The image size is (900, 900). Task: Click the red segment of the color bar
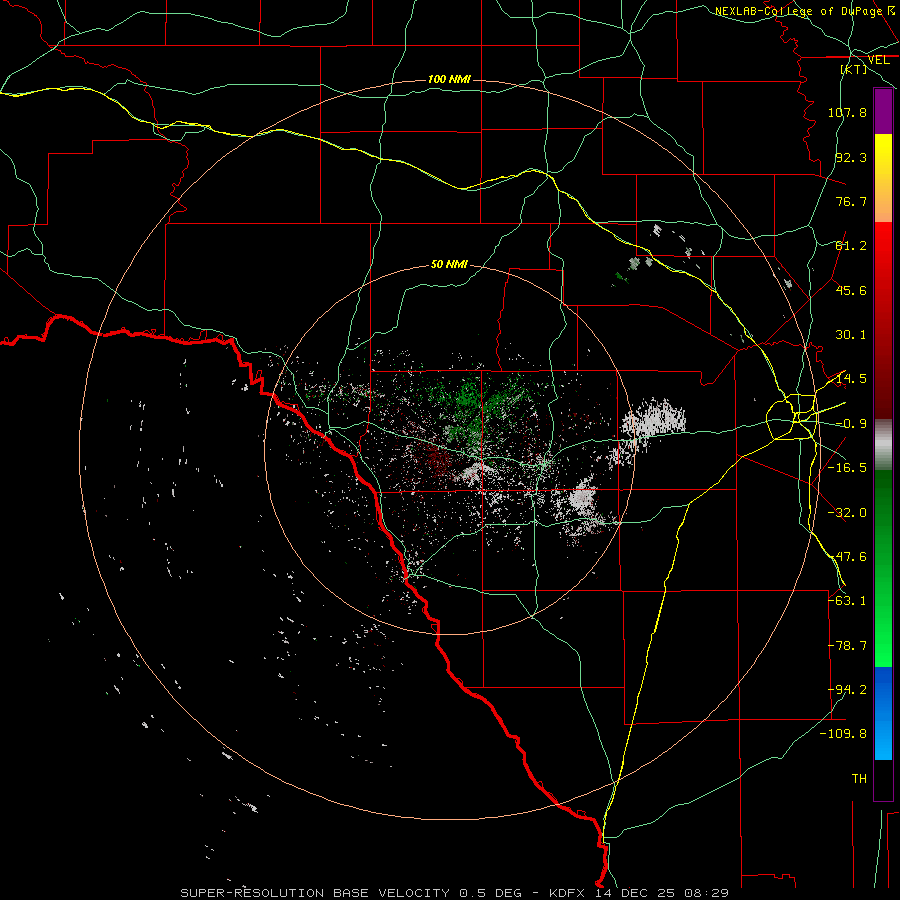[883, 320]
